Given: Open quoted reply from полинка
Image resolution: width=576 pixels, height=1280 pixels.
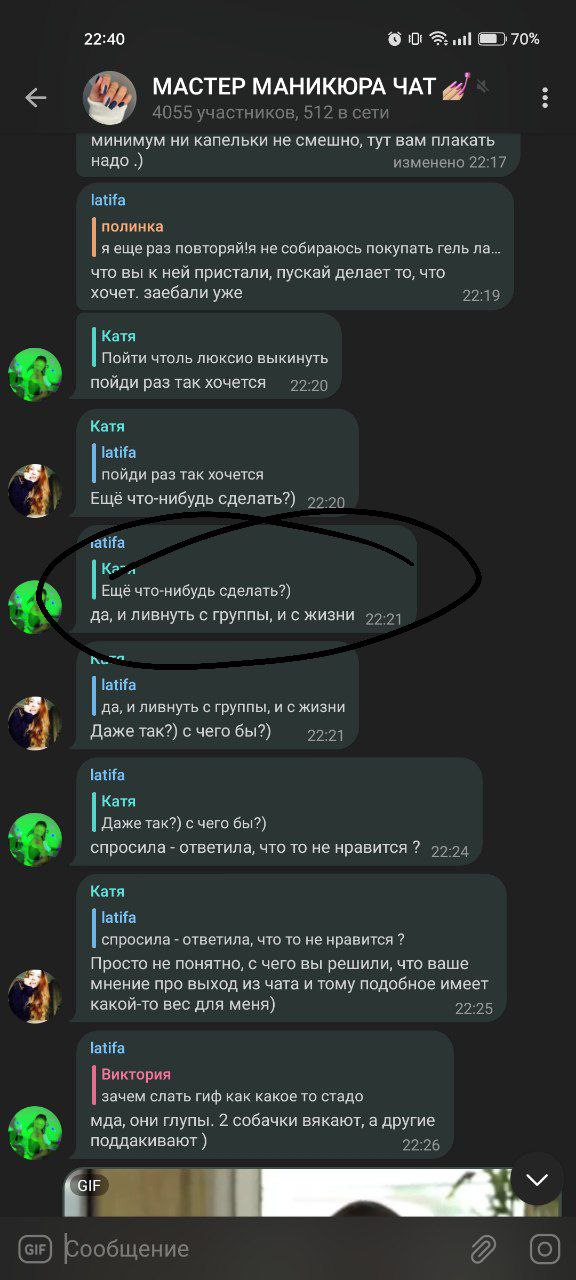Looking at the screenshot, I should (296, 237).
